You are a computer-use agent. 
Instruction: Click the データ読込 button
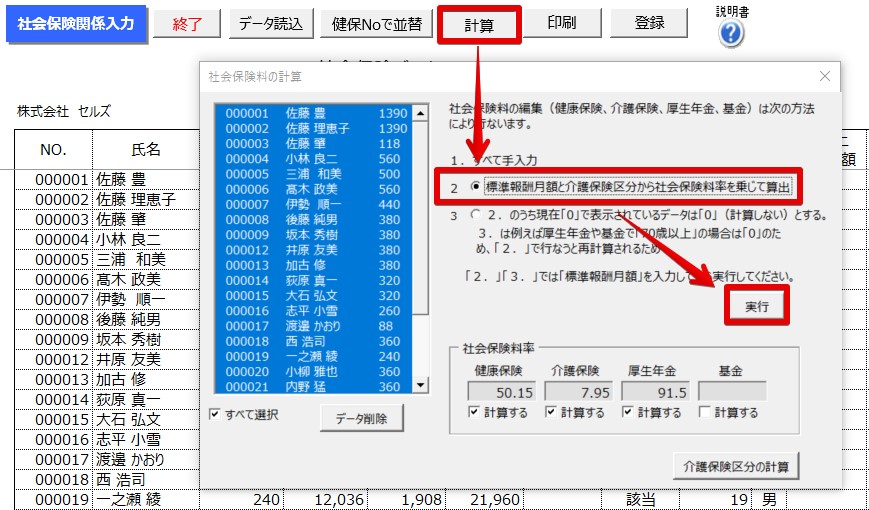(270, 24)
